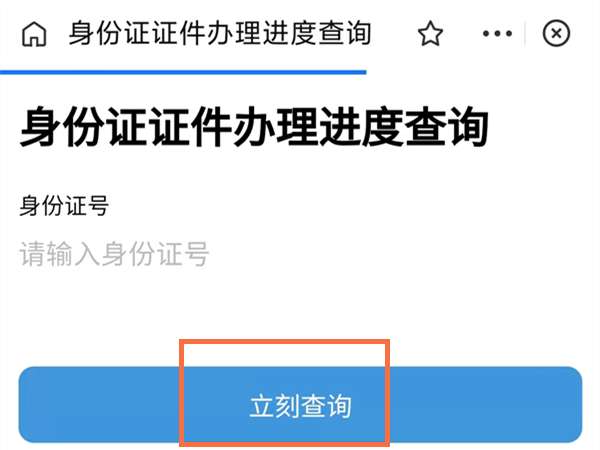Click the 立刻查询 button
Viewport: 600px width, 450px height.
[300, 405]
